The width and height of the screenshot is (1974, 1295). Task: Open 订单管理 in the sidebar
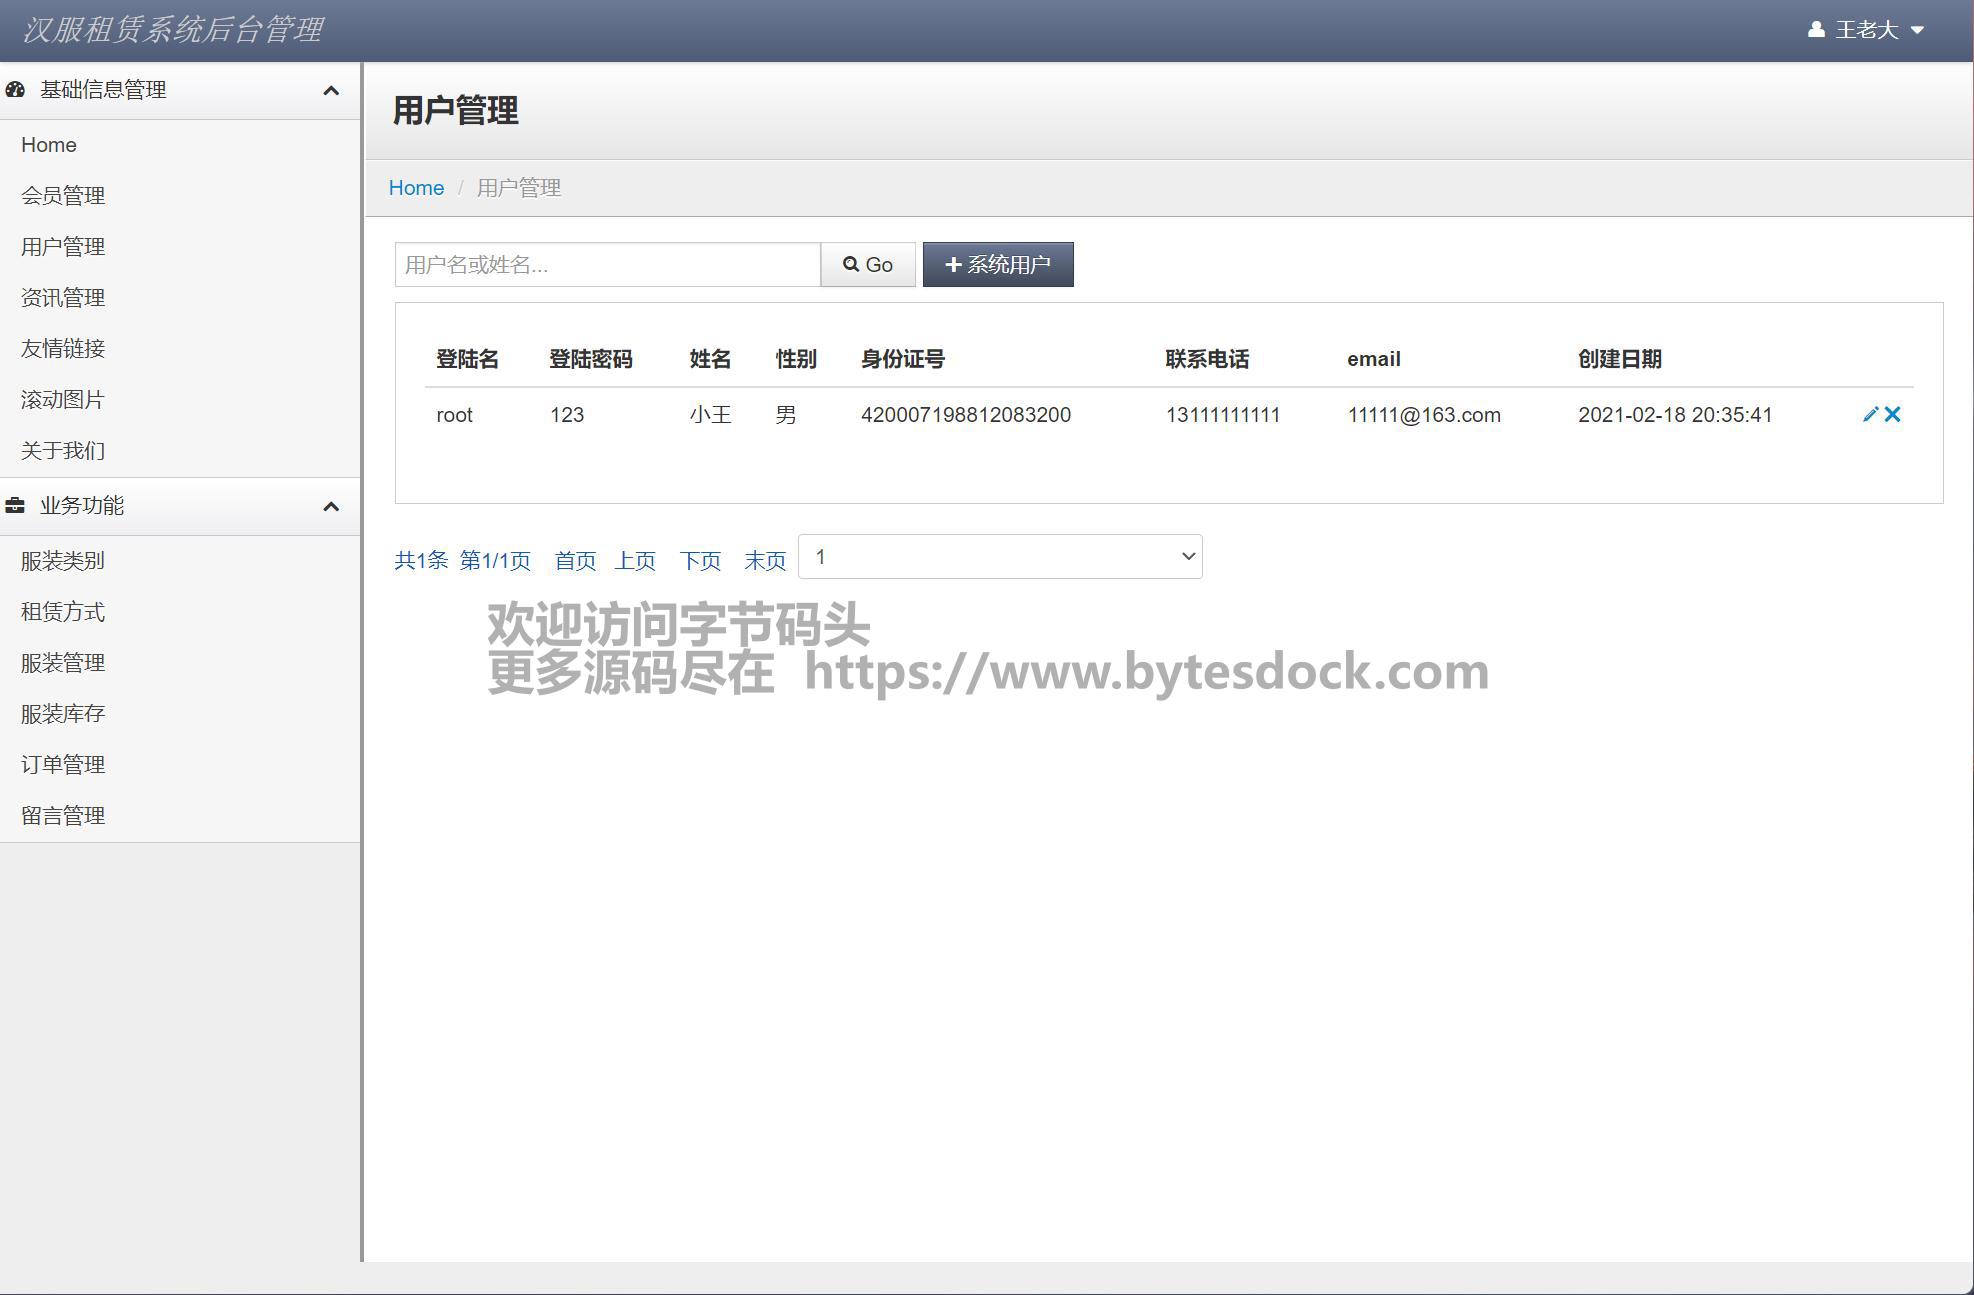pos(63,765)
